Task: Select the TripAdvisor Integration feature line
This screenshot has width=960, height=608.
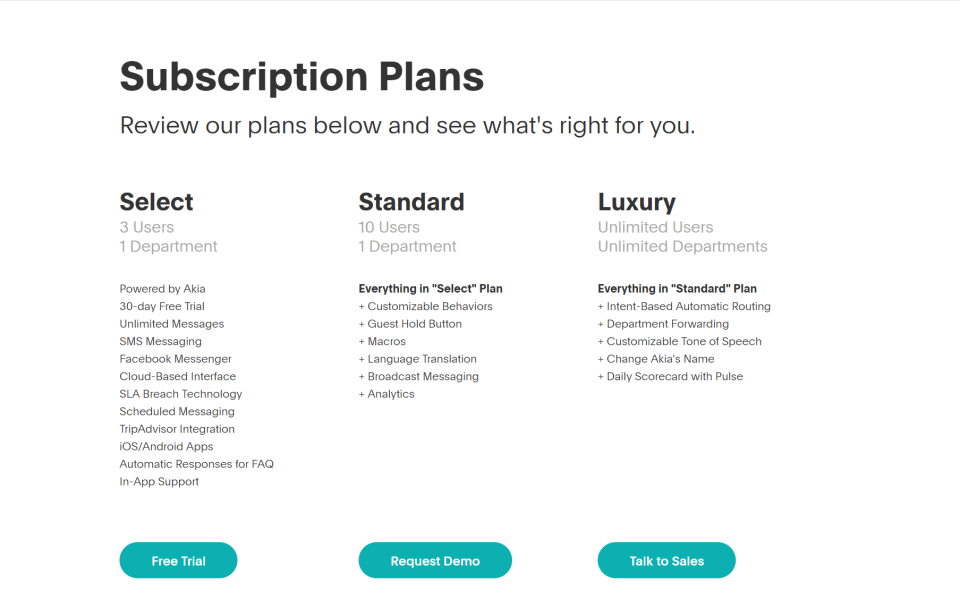Action: click(177, 429)
